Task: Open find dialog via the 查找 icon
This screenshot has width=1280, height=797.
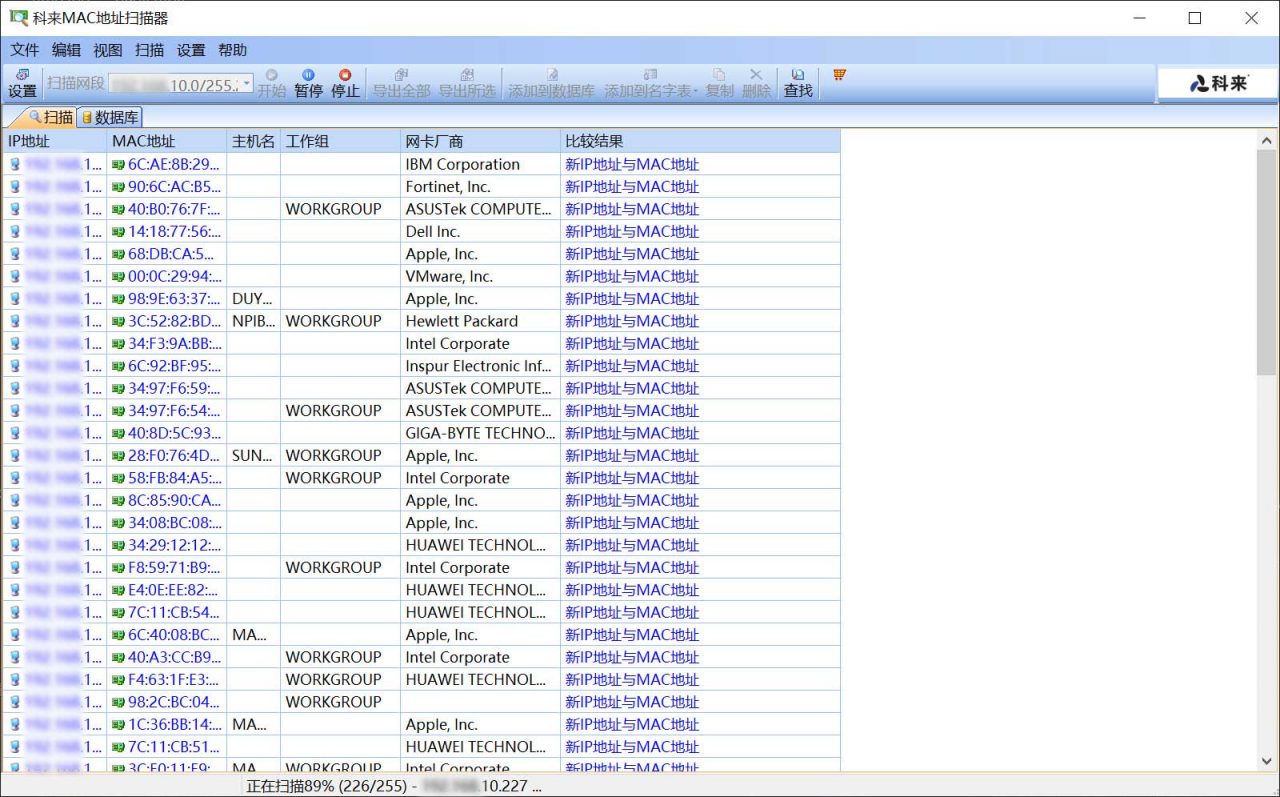Action: pos(797,80)
